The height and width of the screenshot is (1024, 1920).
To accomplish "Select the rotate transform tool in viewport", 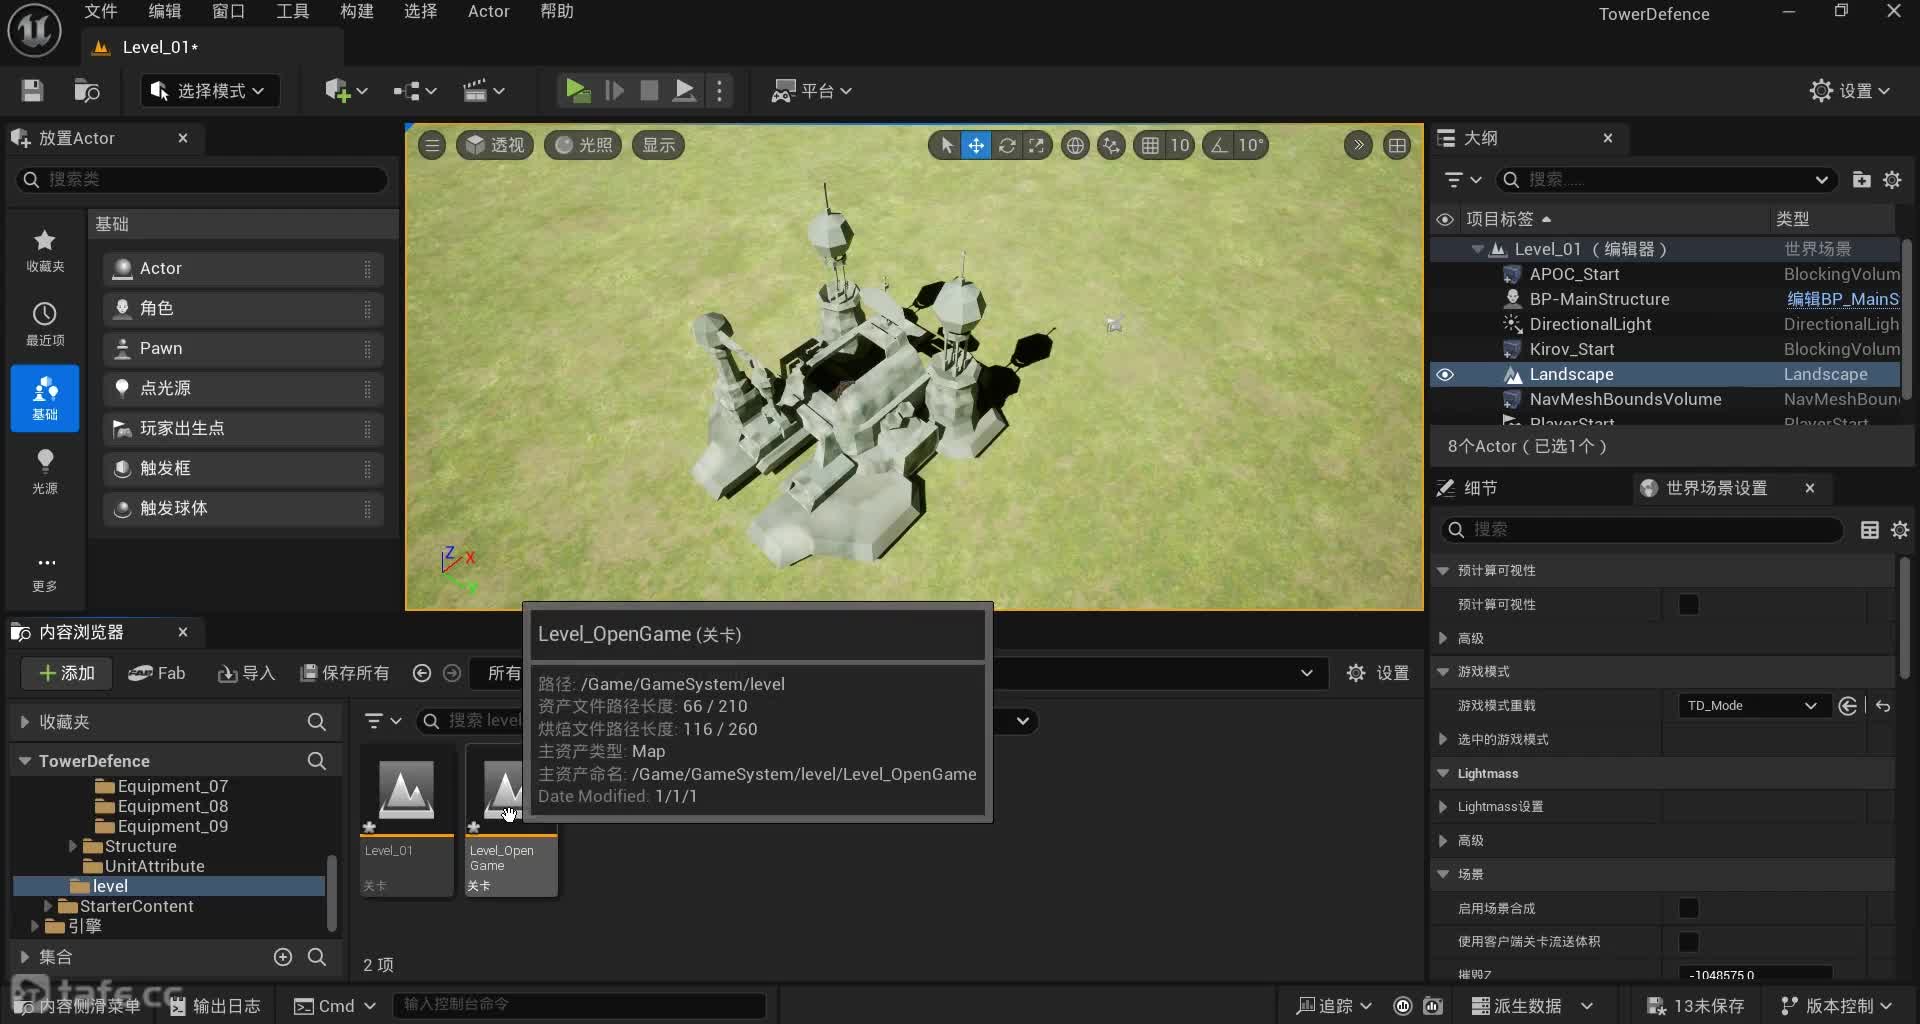I will pyautogui.click(x=1007, y=146).
